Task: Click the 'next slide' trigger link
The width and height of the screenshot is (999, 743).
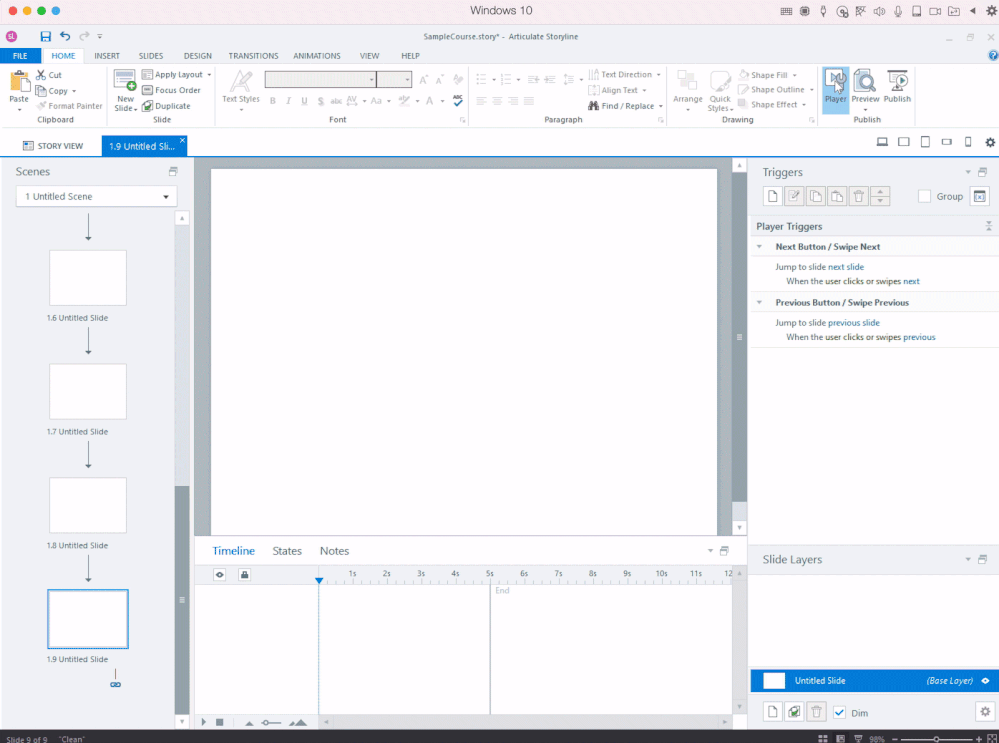Action: pos(845,267)
